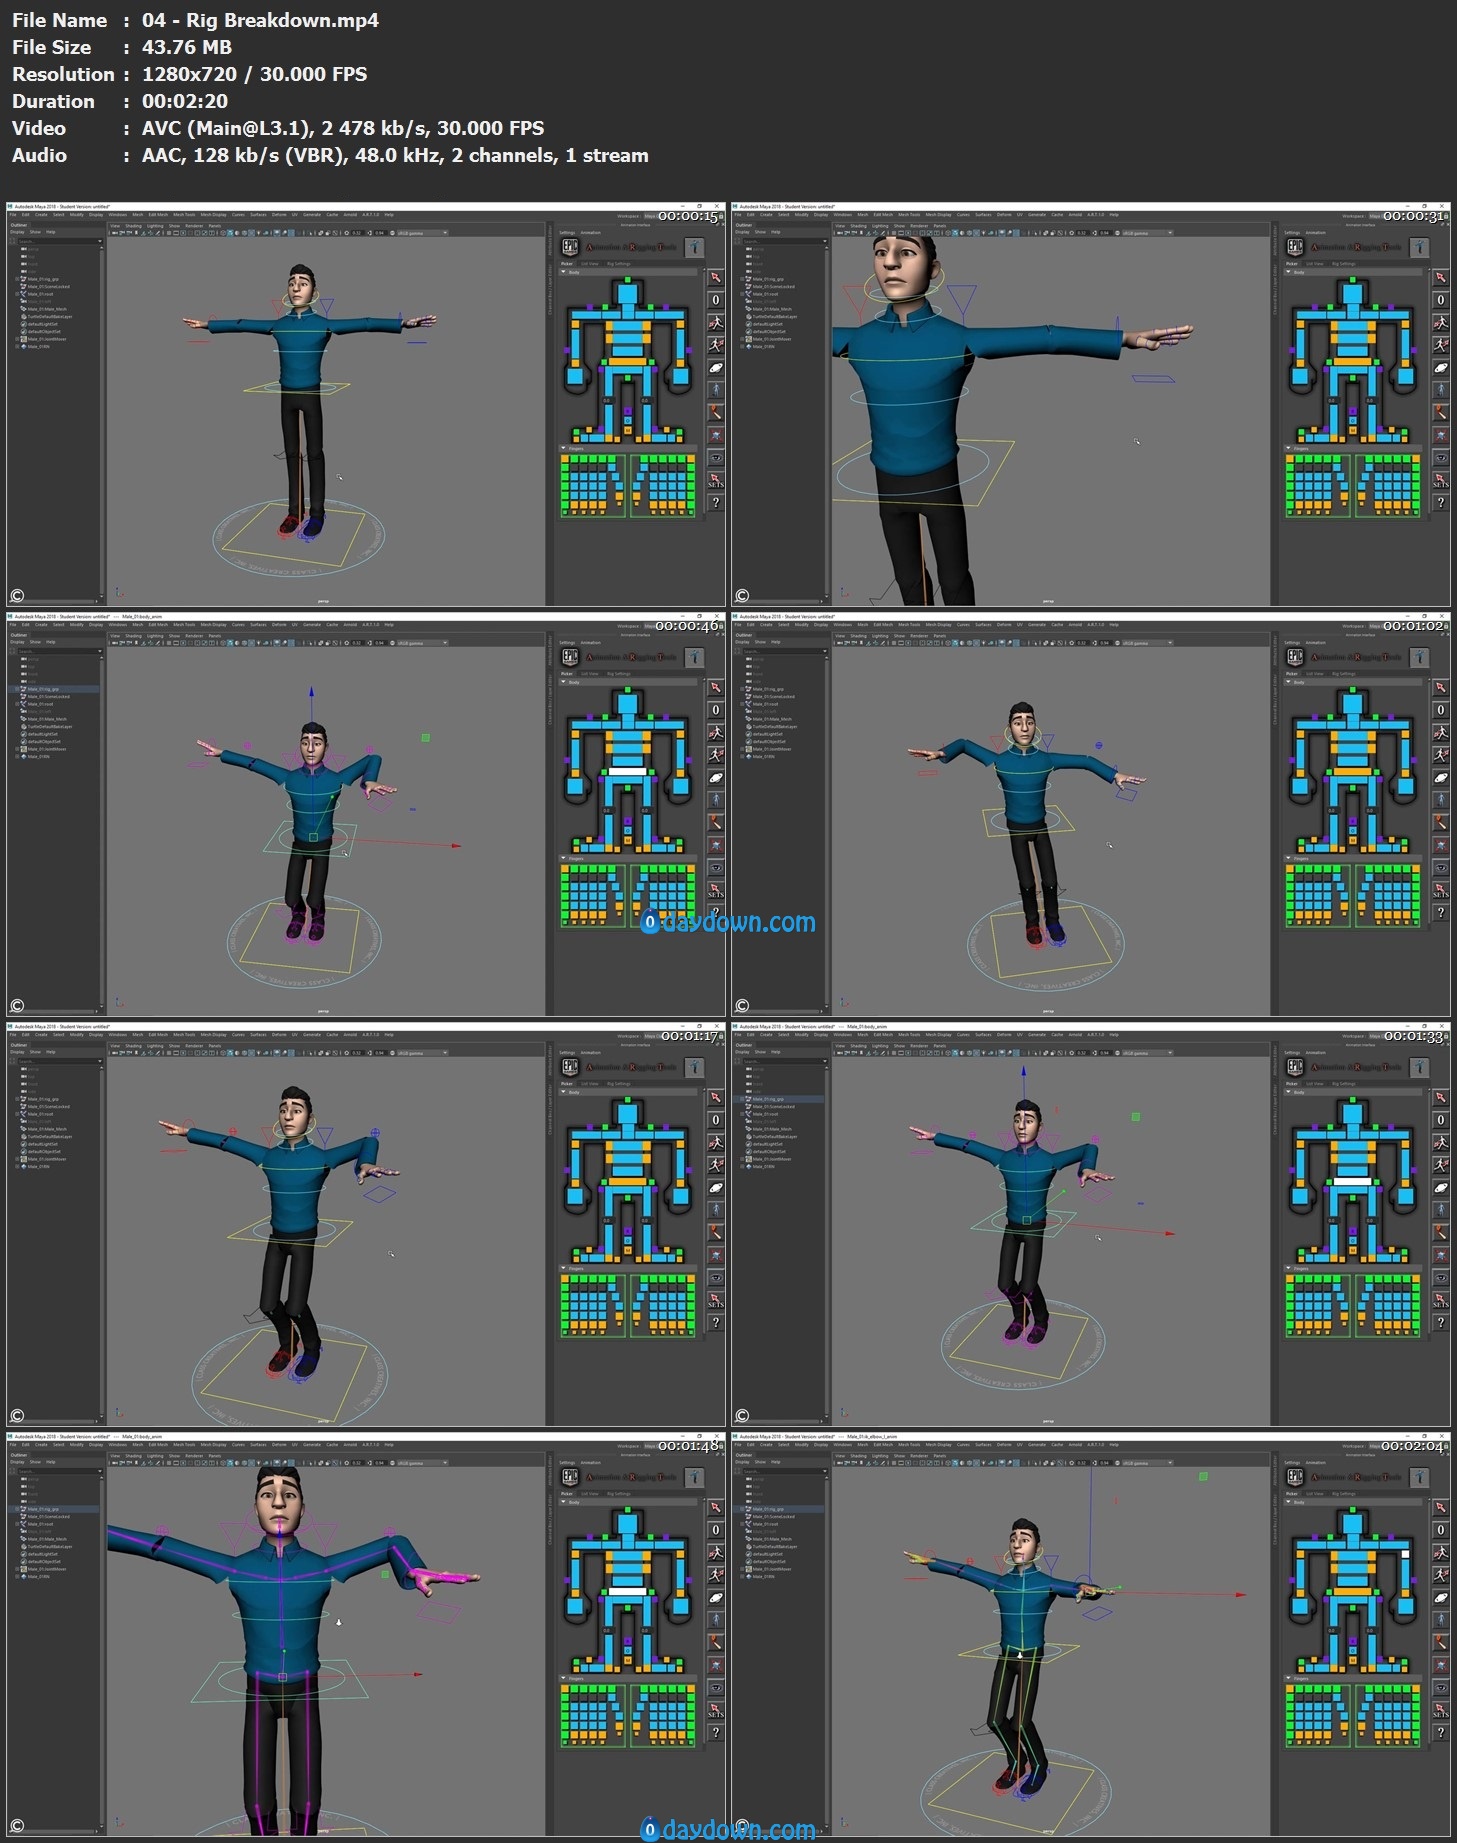
Task: Click the planet icon, 00:01:17 frame
Action: tap(716, 1187)
